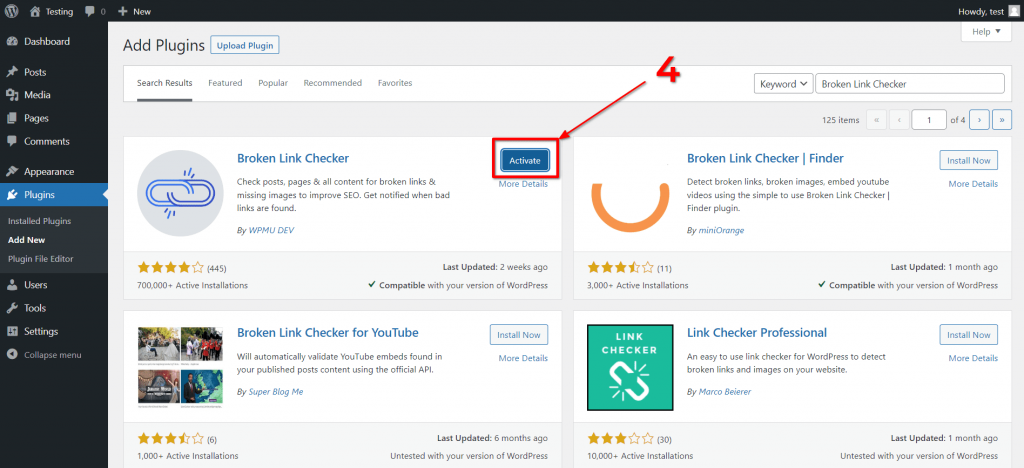Jump to the last results page

coord(1002,120)
